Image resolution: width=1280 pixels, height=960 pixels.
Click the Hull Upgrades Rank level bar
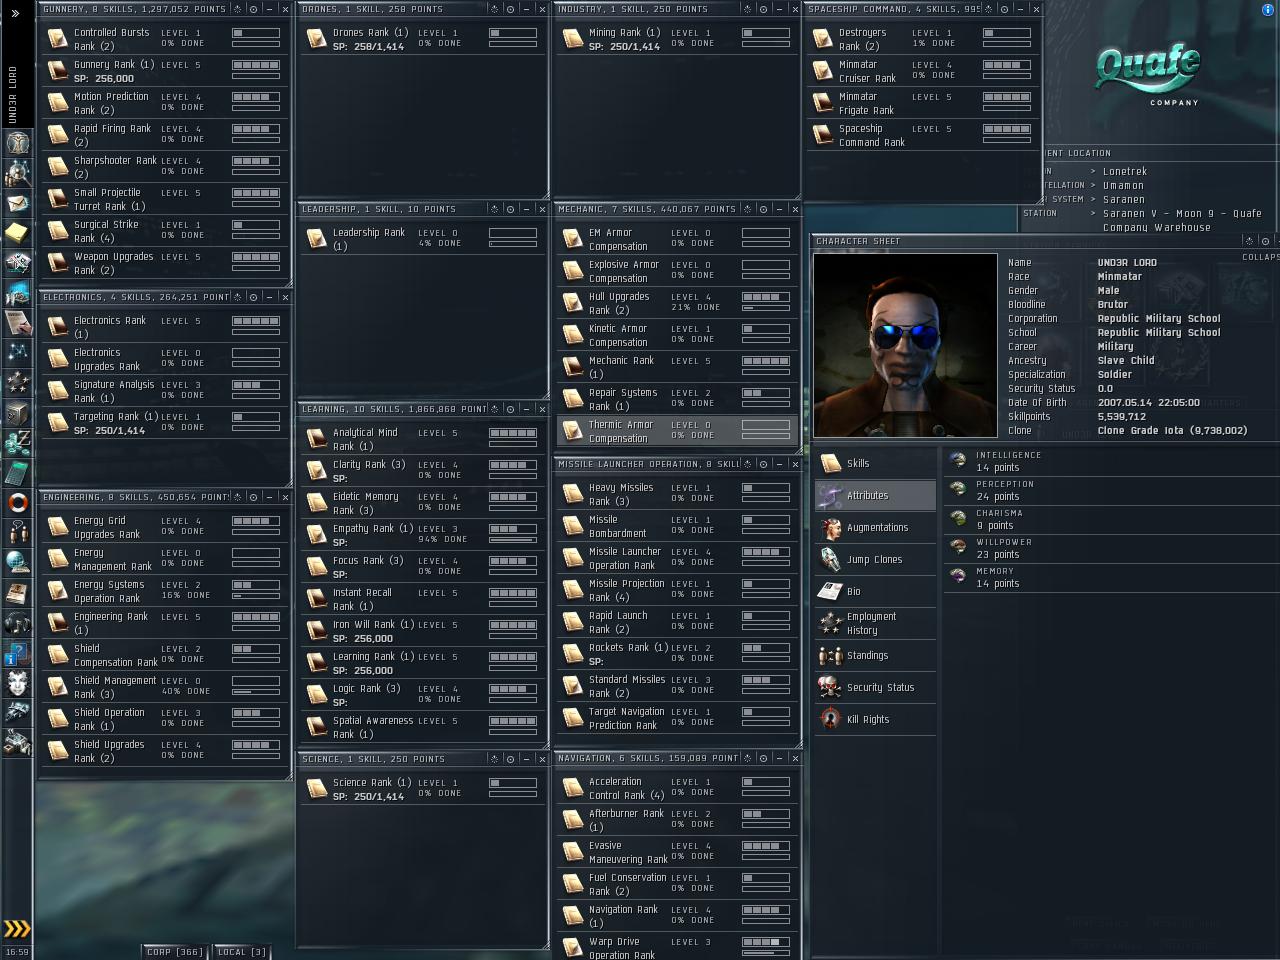(766, 297)
